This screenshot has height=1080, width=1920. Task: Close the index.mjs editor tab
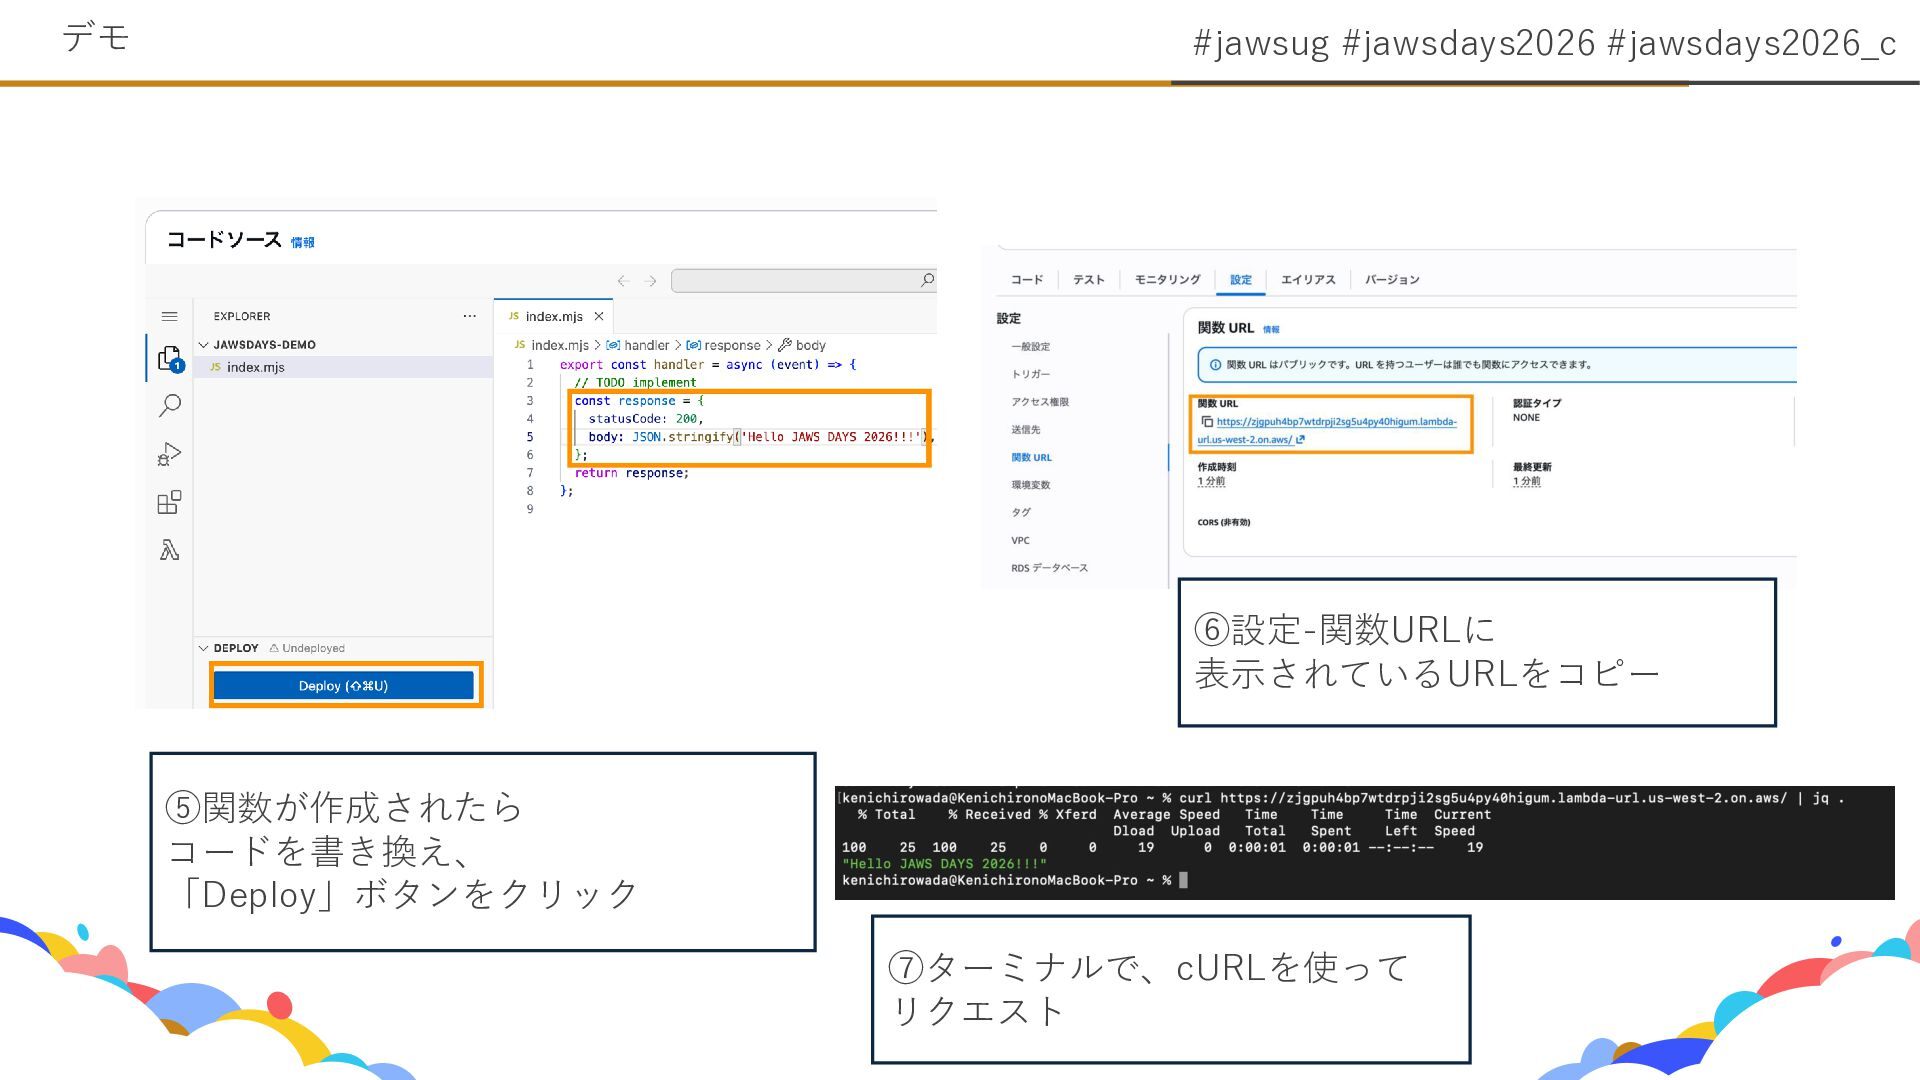click(599, 316)
